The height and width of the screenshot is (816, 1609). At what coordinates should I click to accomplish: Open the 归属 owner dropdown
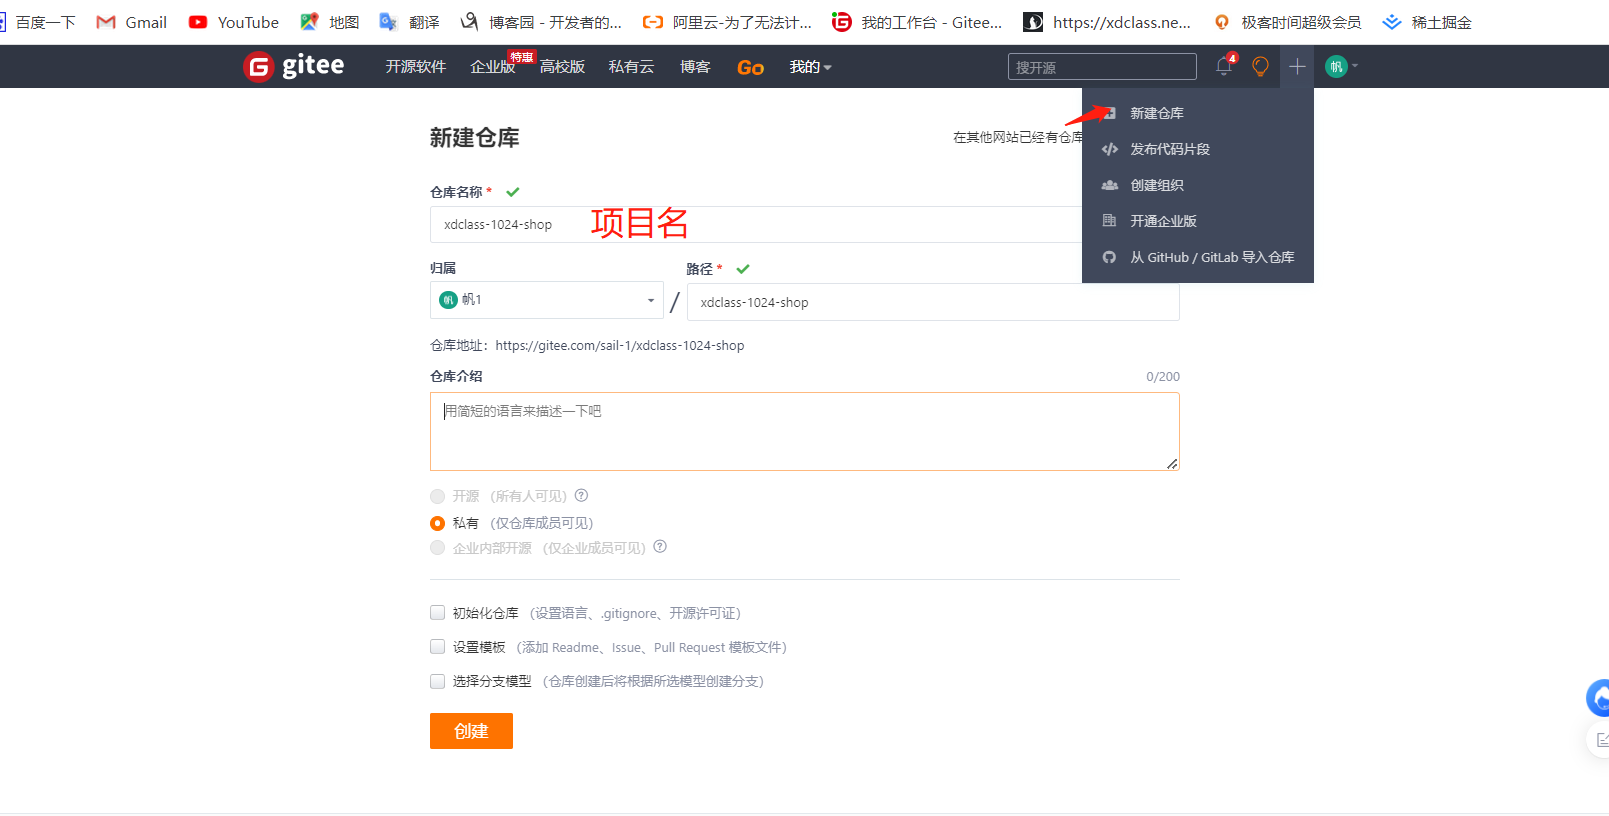(x=547, y=300)
